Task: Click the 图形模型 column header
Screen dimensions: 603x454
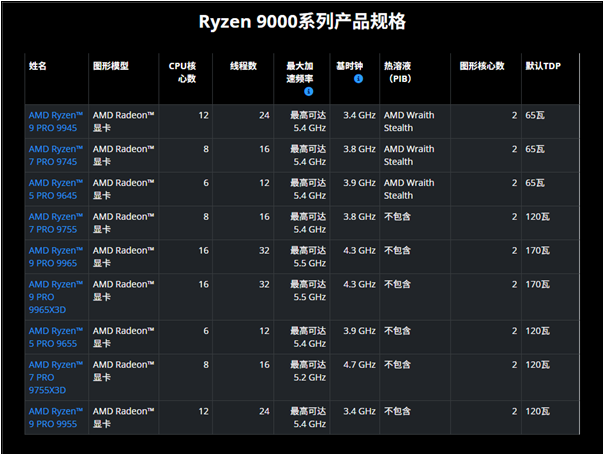Action: [111, 66]
